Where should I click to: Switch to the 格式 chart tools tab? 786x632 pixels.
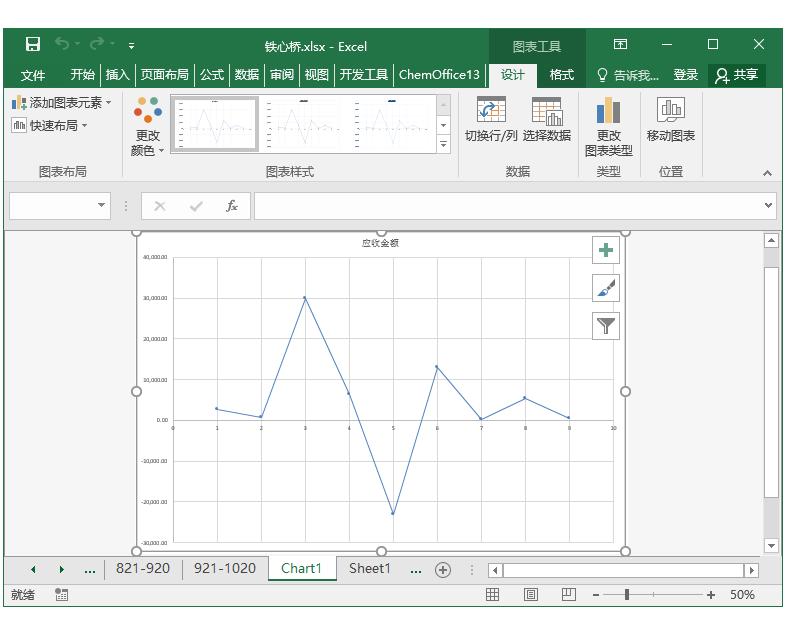tap(561, 75)
